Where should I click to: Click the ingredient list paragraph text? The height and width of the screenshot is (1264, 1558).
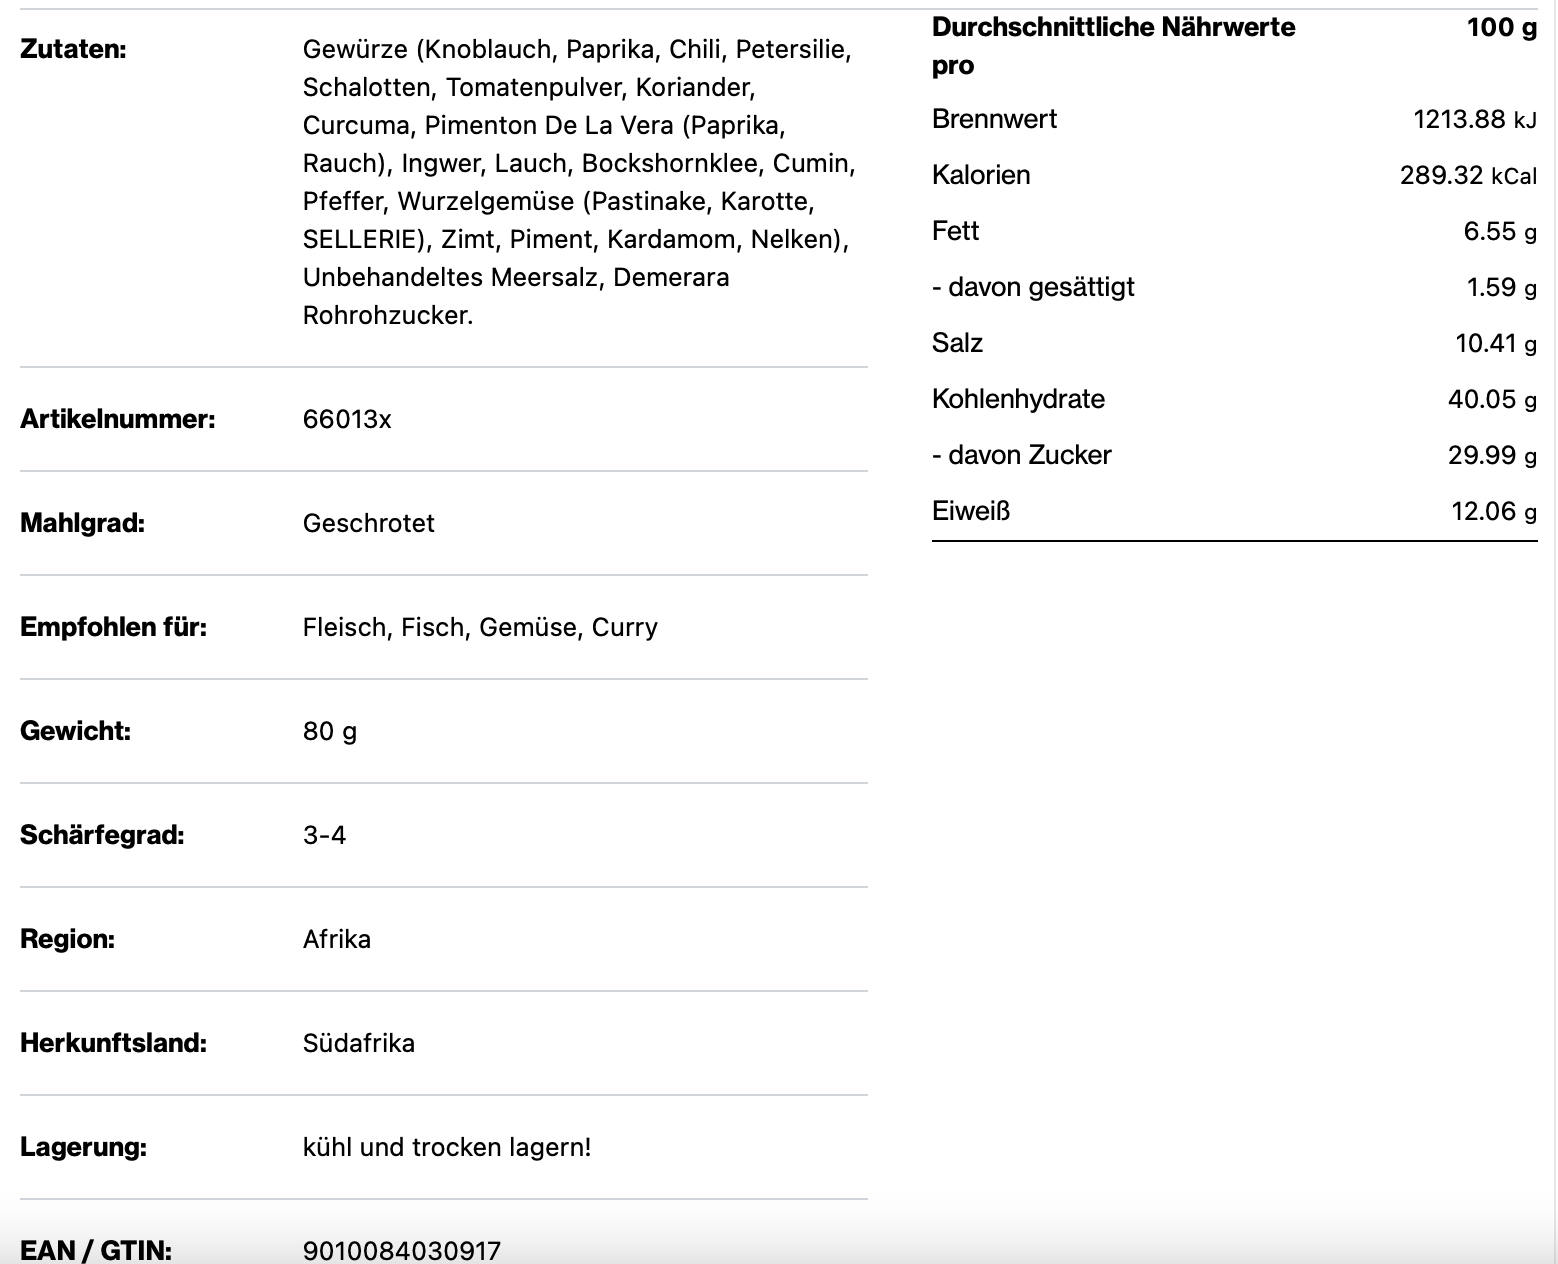(x=578, y=182)
